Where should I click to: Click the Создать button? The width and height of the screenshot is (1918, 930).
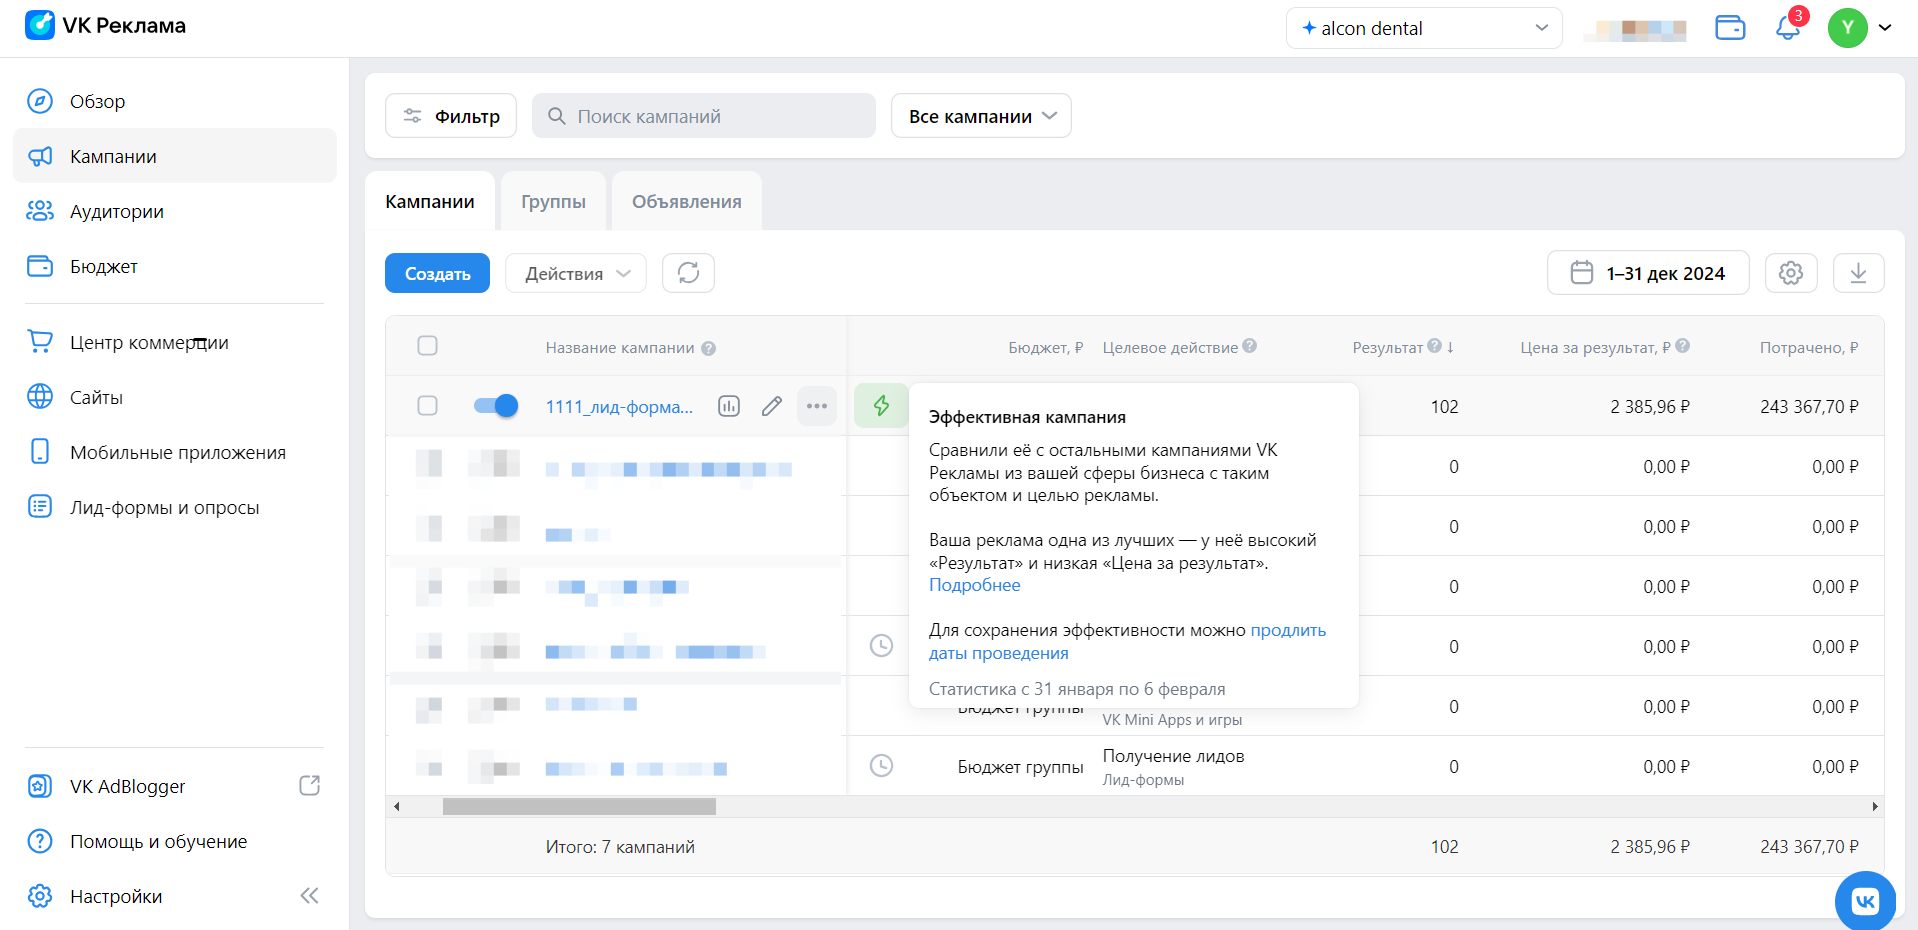pyautogui.click(x=437, y=273)
